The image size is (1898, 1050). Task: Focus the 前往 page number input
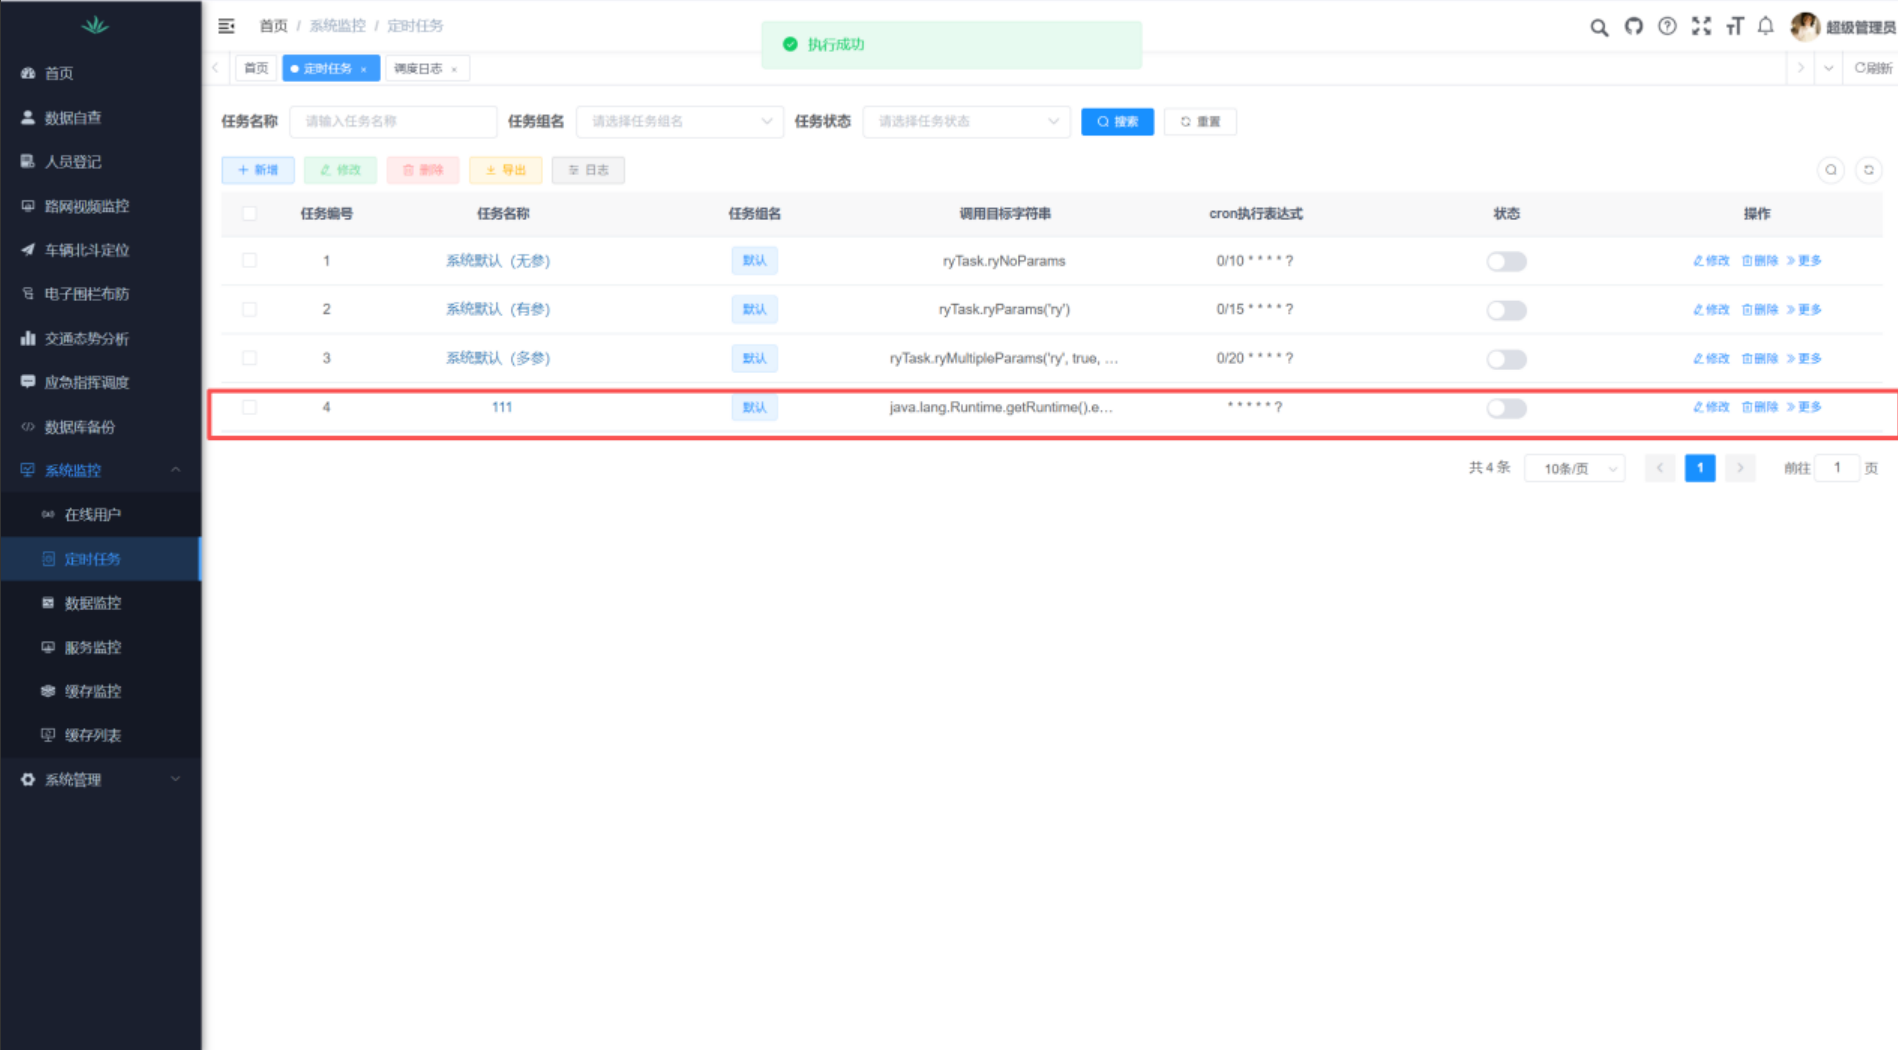tap(1837, 468)
